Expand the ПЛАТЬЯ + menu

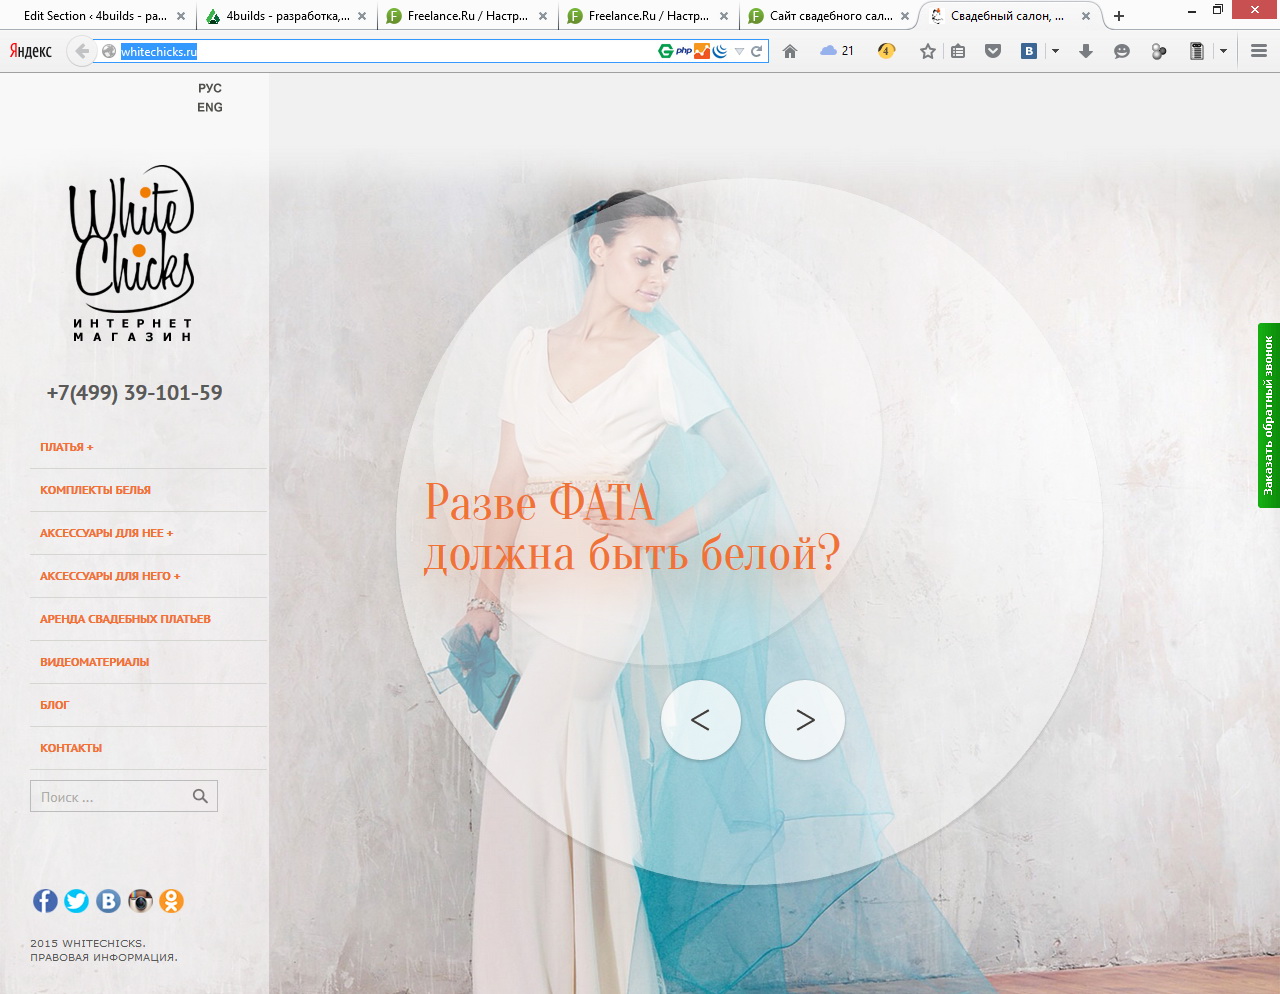coord(67,447)
